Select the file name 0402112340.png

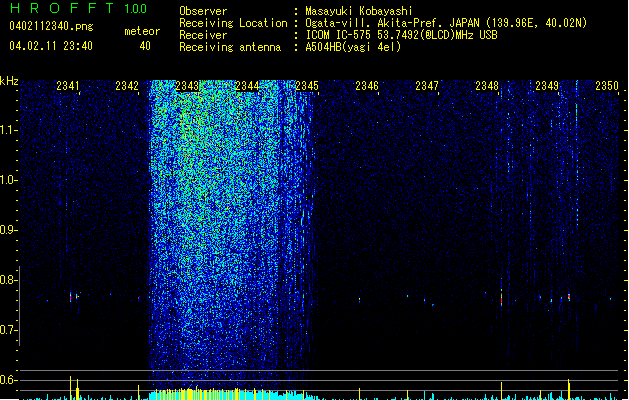click(x=51, y=27)
